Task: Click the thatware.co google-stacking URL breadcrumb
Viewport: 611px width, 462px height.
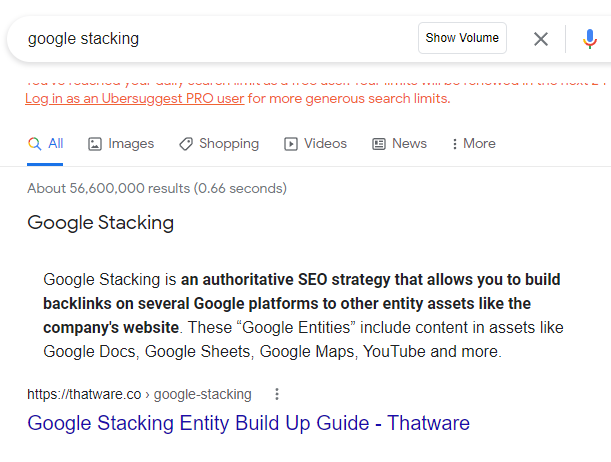Action: pos(140,394)
